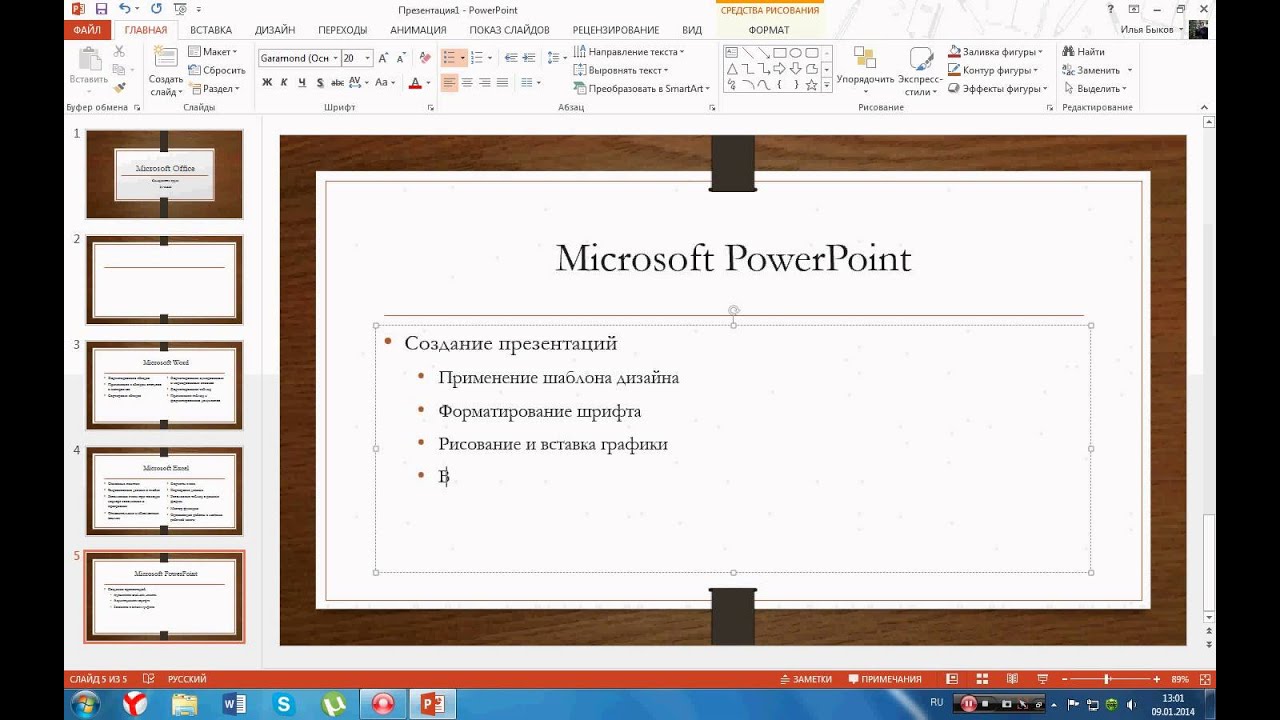
Task: Select slide 3 Microsoft Word thumbnail
Action: pyautogui.click(x=164, y=385)
